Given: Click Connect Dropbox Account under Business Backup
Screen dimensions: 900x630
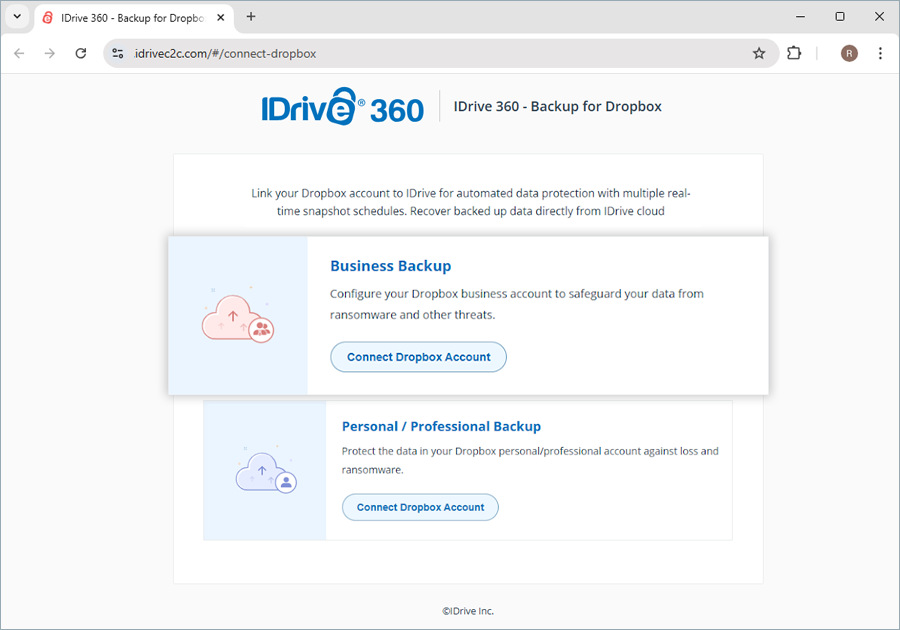Looking at the screenshot, I should point(418,357).
